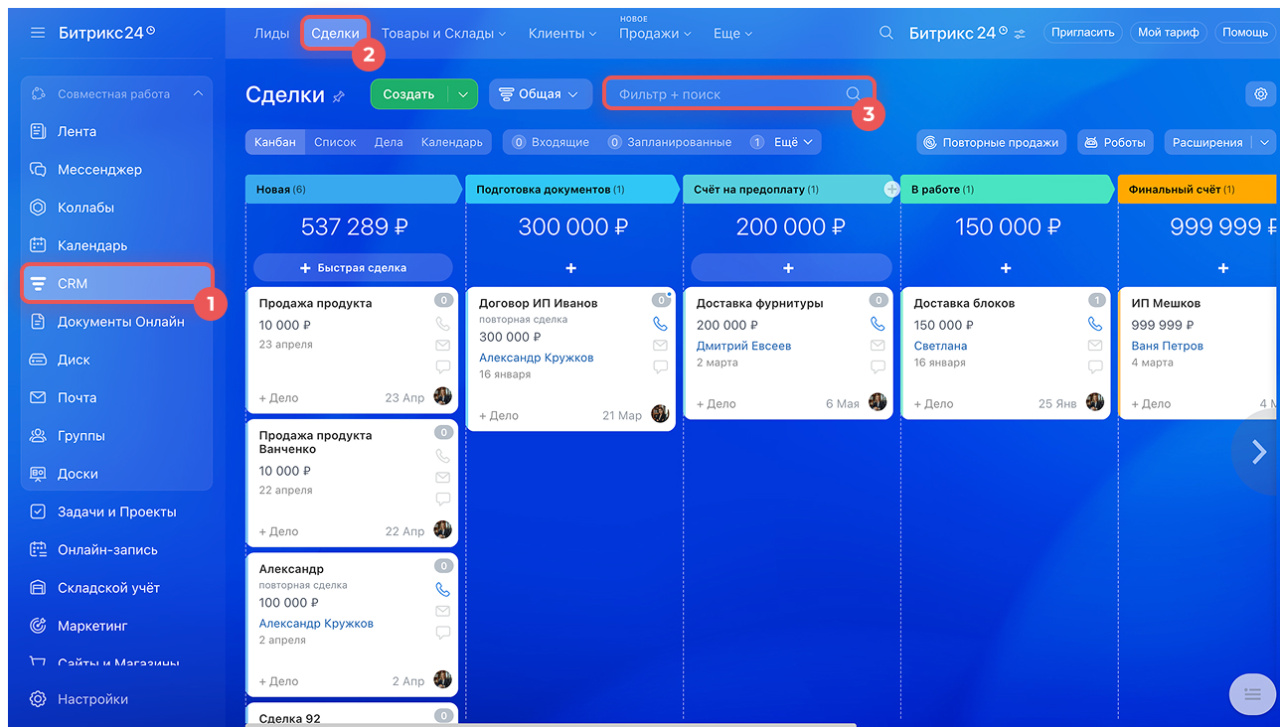1280x727 pixels.
Task: Click + Дело on Доставка блоков card
Action: (933, 404)
